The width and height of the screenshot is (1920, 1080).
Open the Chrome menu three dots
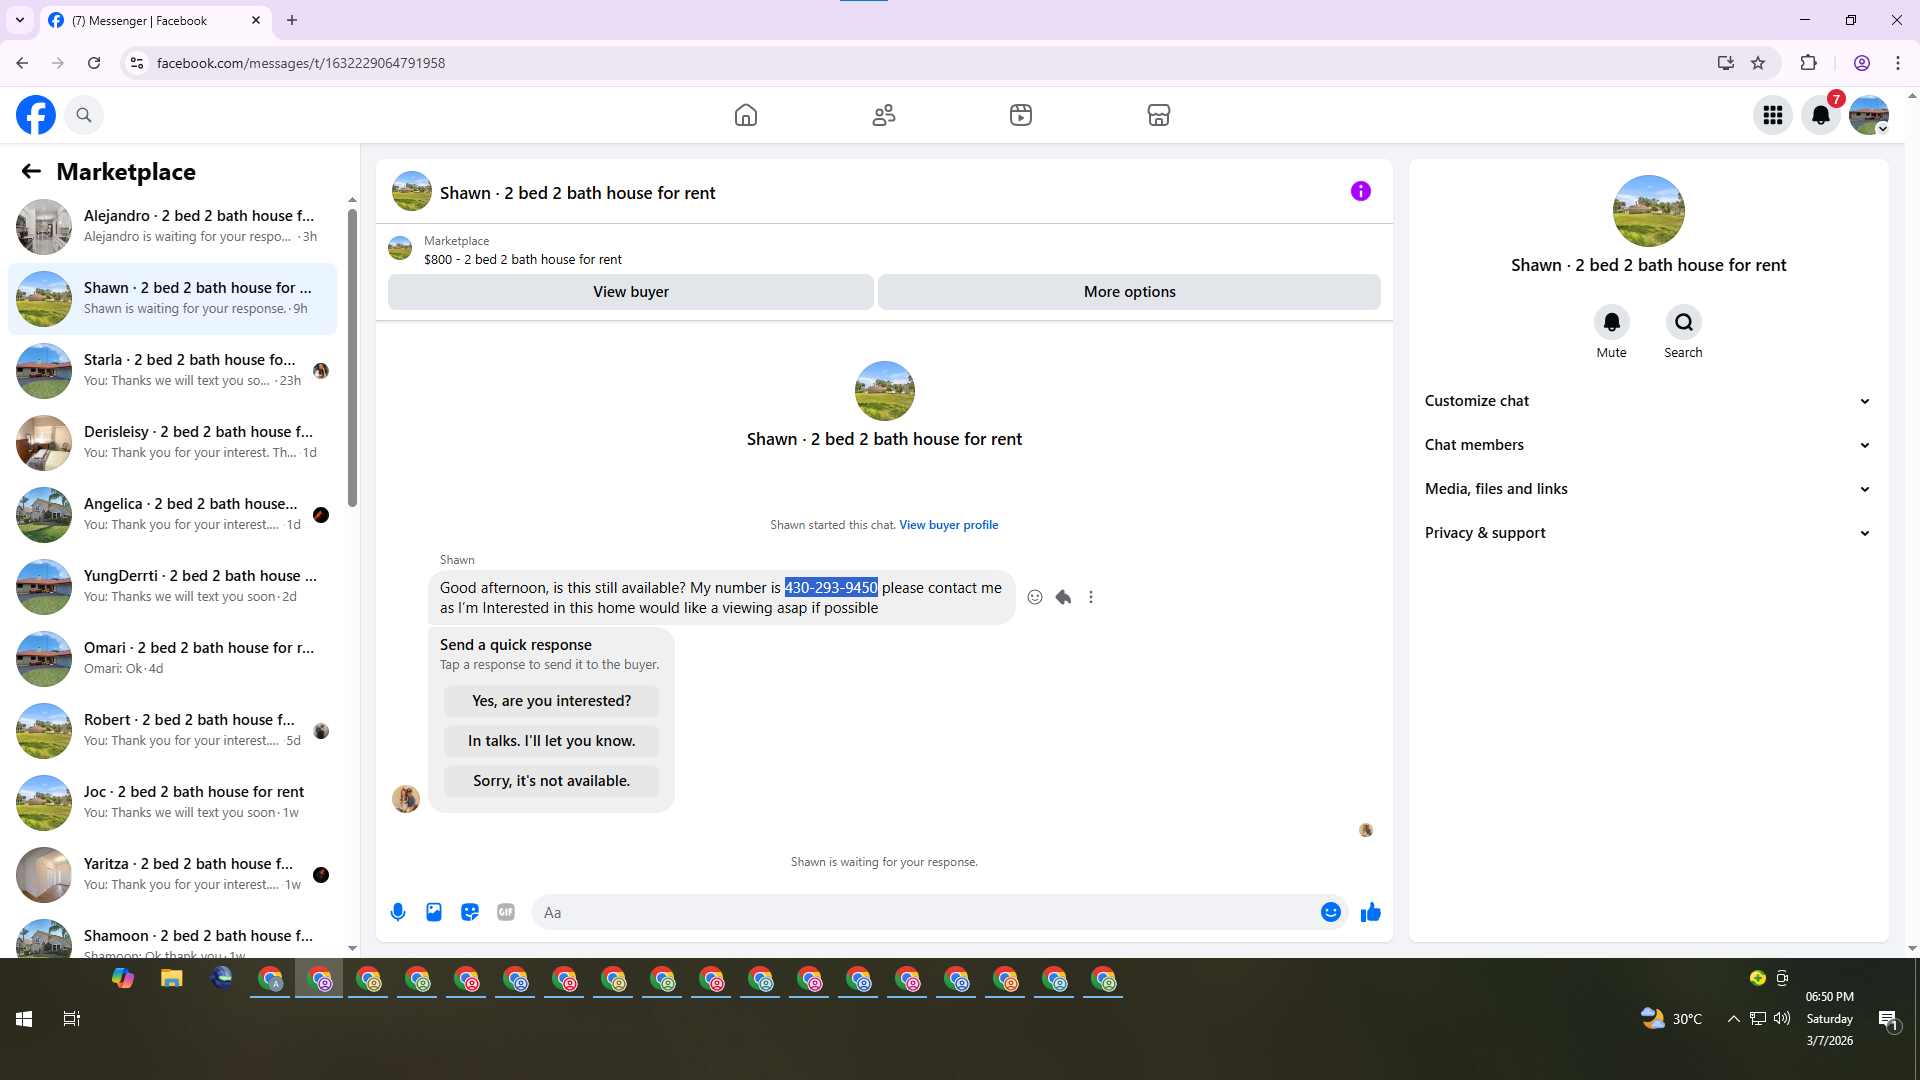tap(1898, 63)
